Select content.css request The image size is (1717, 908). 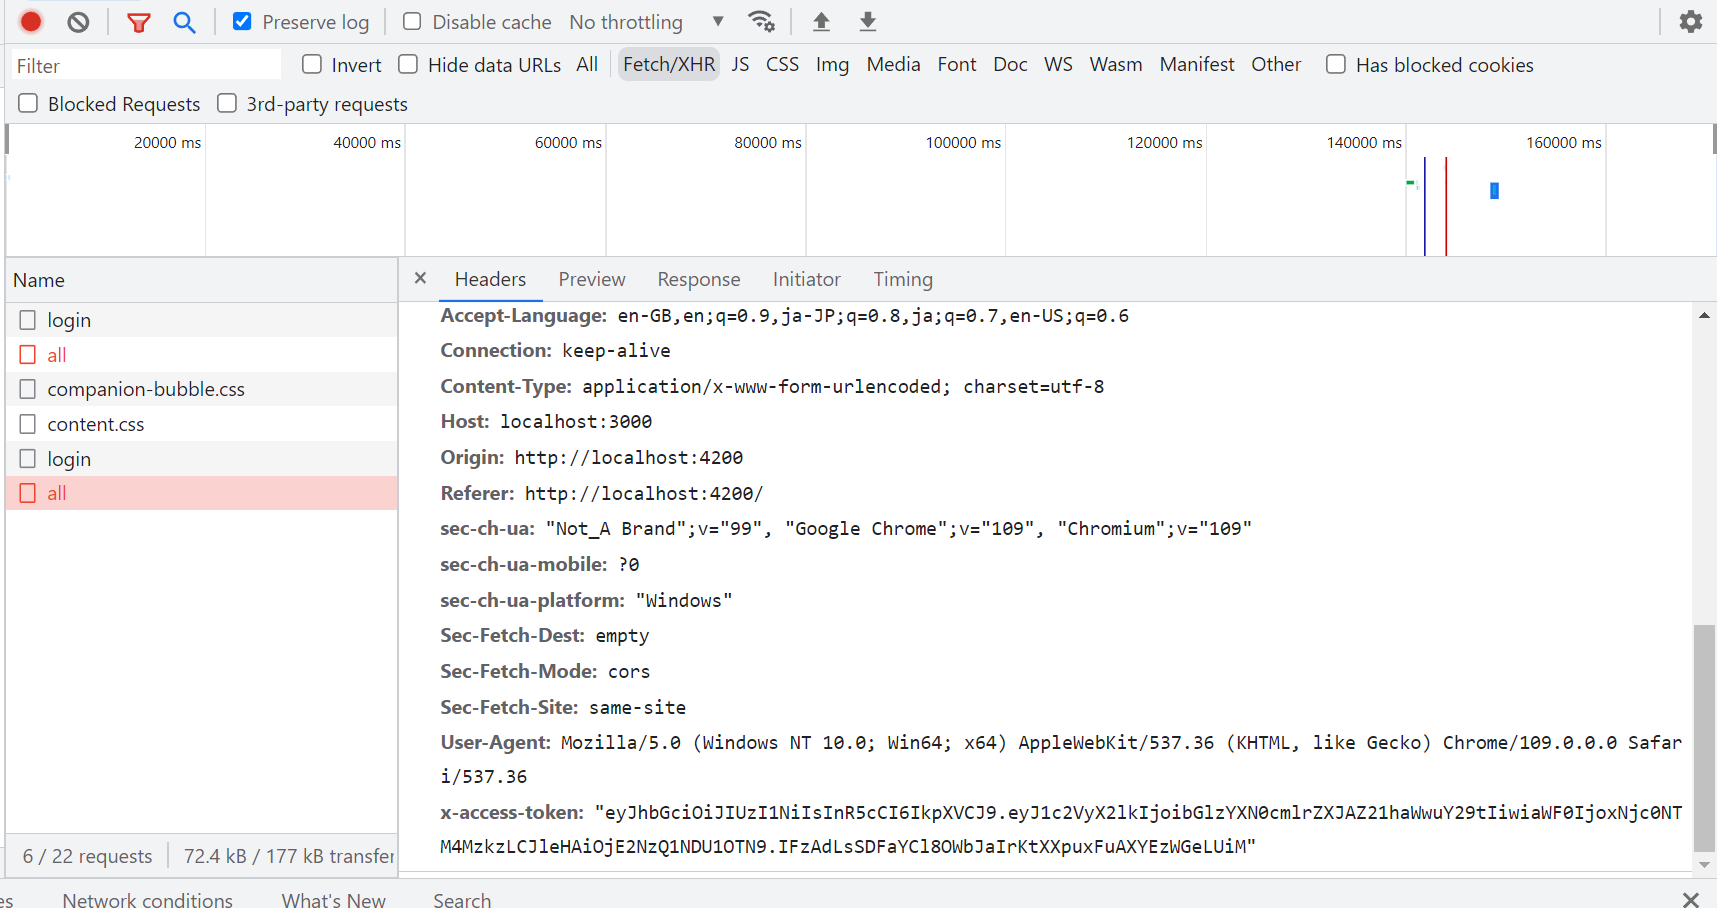click(x=201, y=424)
